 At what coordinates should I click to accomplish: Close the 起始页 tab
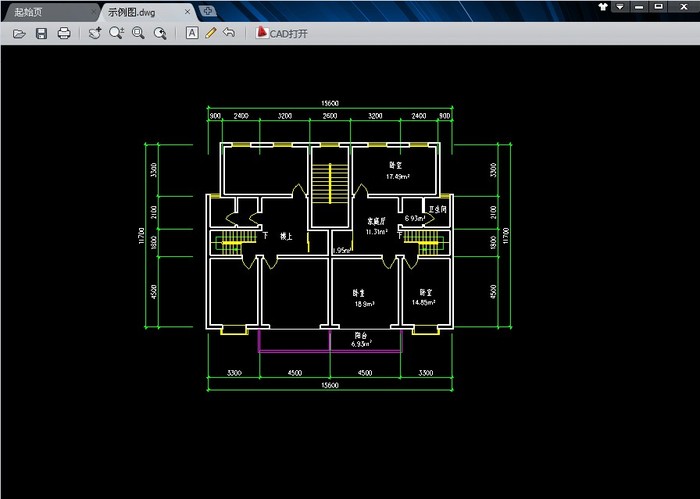point(91,11)
